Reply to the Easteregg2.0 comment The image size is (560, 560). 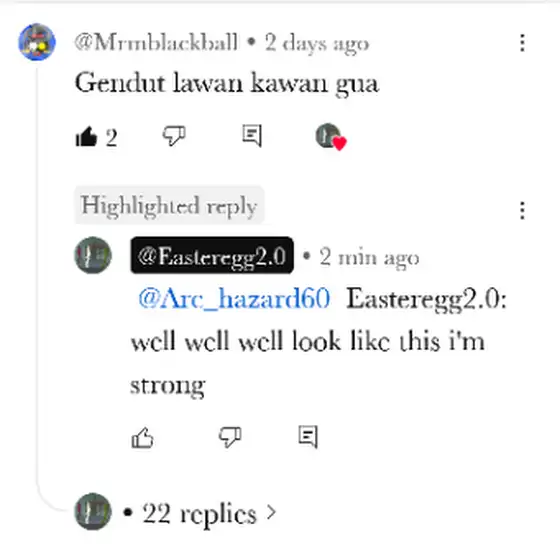(x=308, y=436)
